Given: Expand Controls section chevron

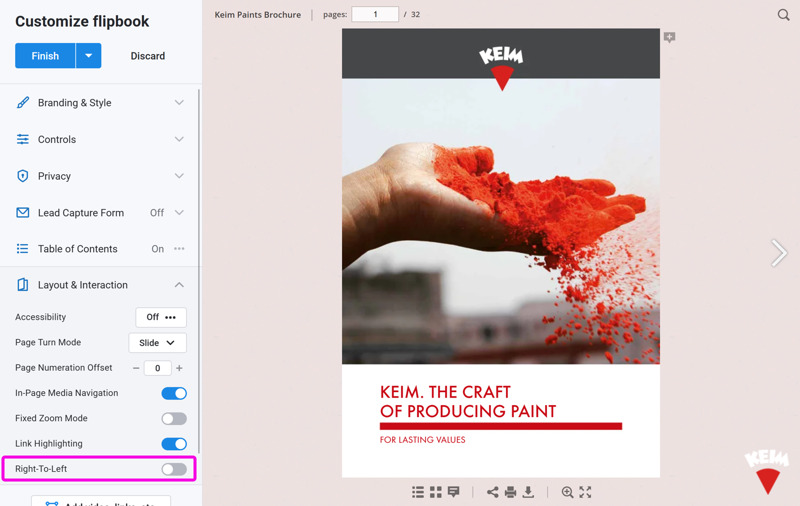Looking at the screenshot, I should [x=179, y=139].
